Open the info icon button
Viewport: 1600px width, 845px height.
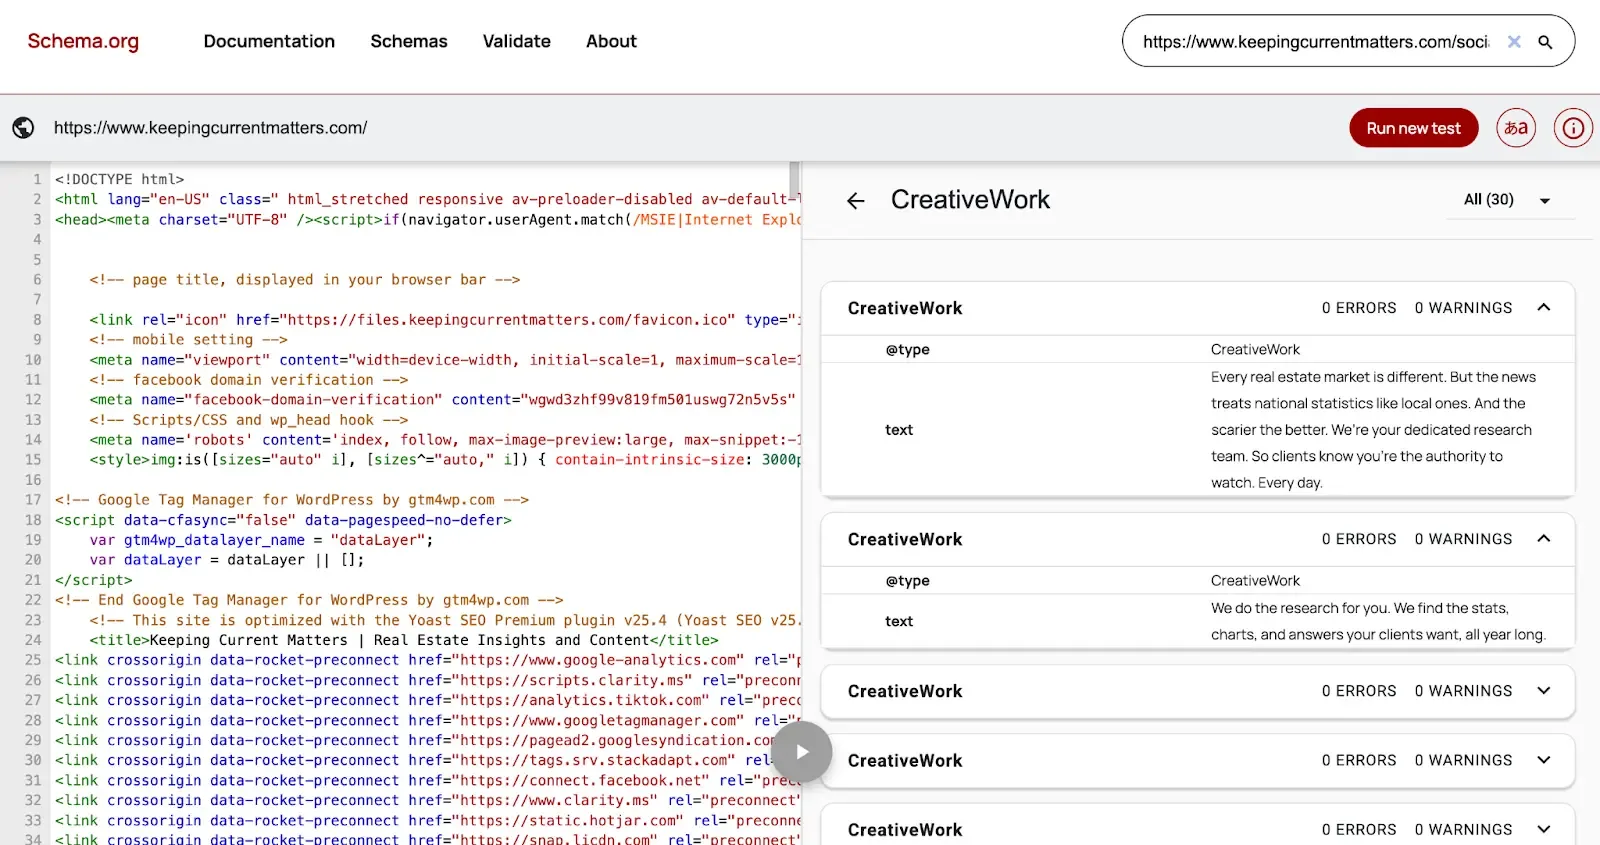pyautogui.click(x=1573, y=128)
